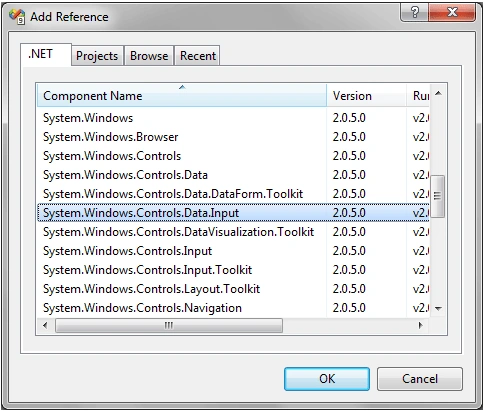Image resolution: width=485 pixels, height=411 pixels.
Task: Click the horizontal scrollbar thumb
Action: (169, 325)
